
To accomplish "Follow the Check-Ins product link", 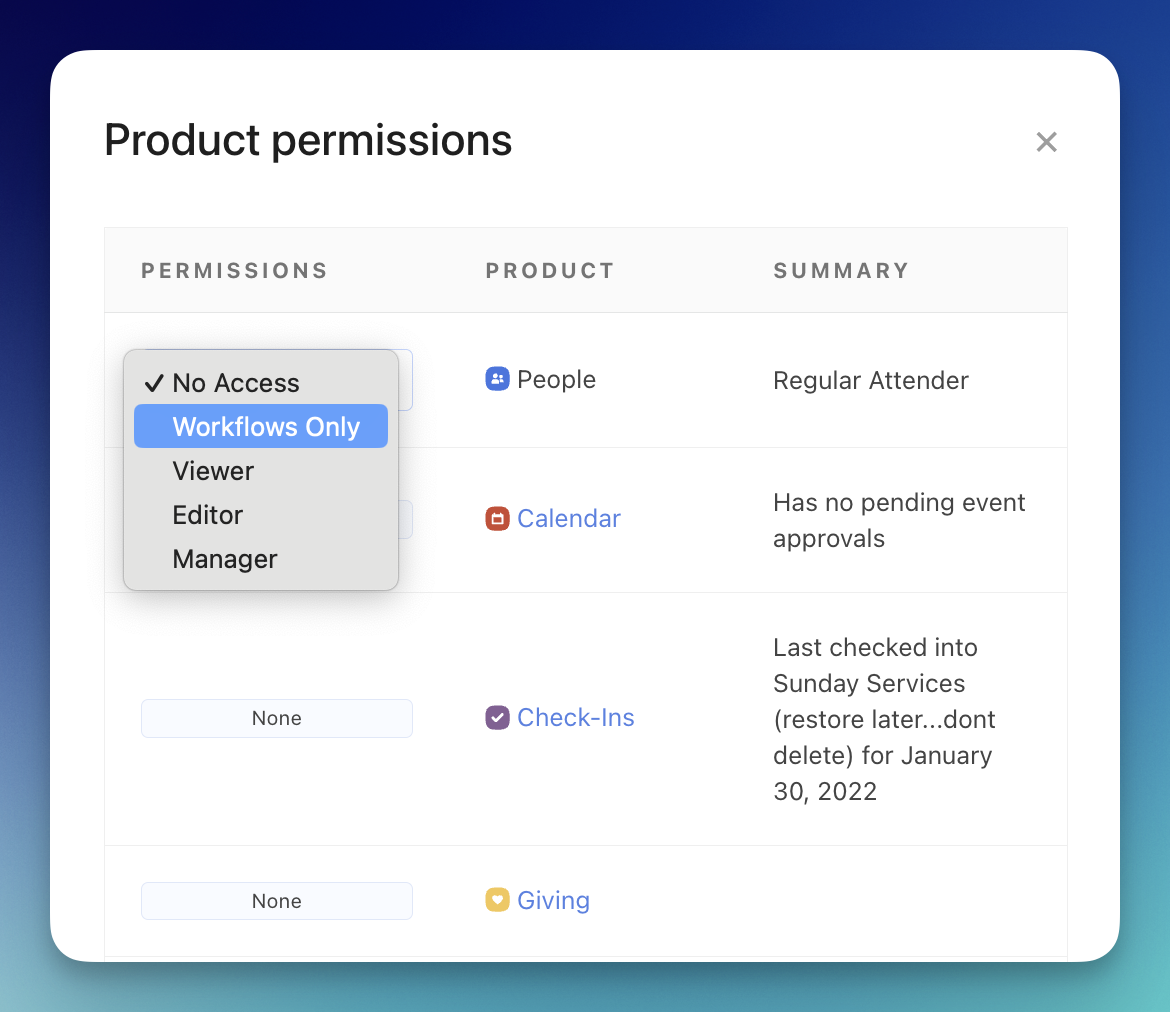I will [576, 718].
